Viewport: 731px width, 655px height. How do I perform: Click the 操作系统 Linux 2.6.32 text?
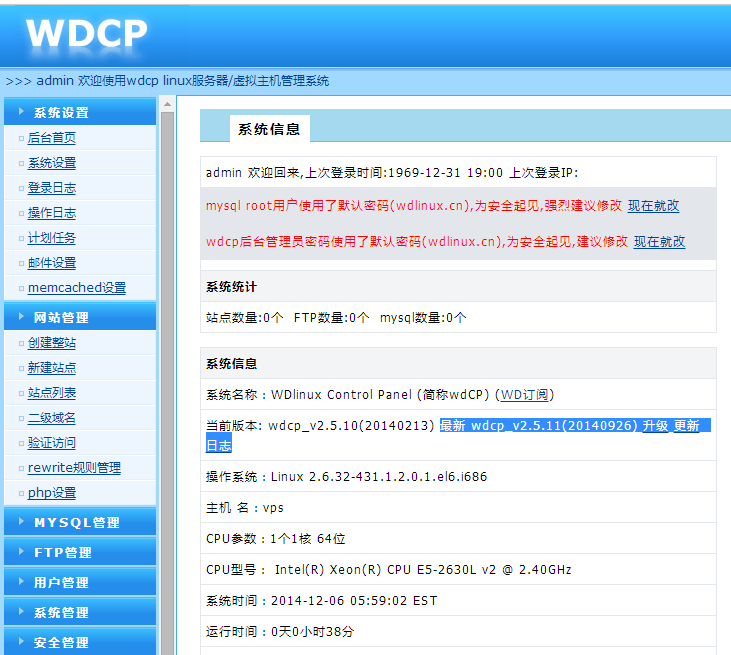pos(346,476)
